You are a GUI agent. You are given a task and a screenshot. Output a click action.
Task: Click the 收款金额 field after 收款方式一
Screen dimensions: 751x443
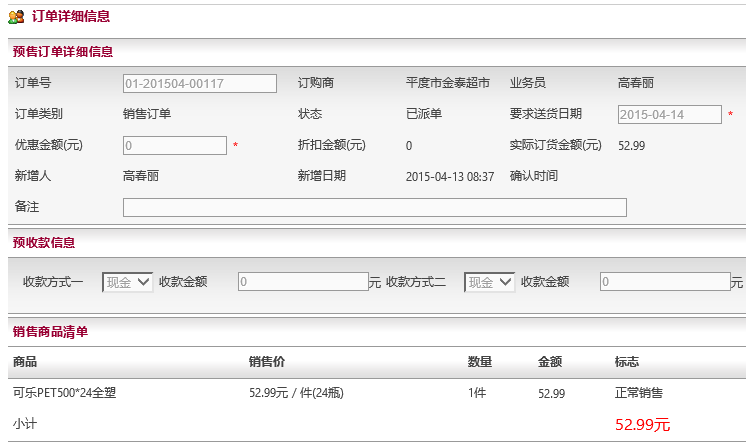(303, 282)
